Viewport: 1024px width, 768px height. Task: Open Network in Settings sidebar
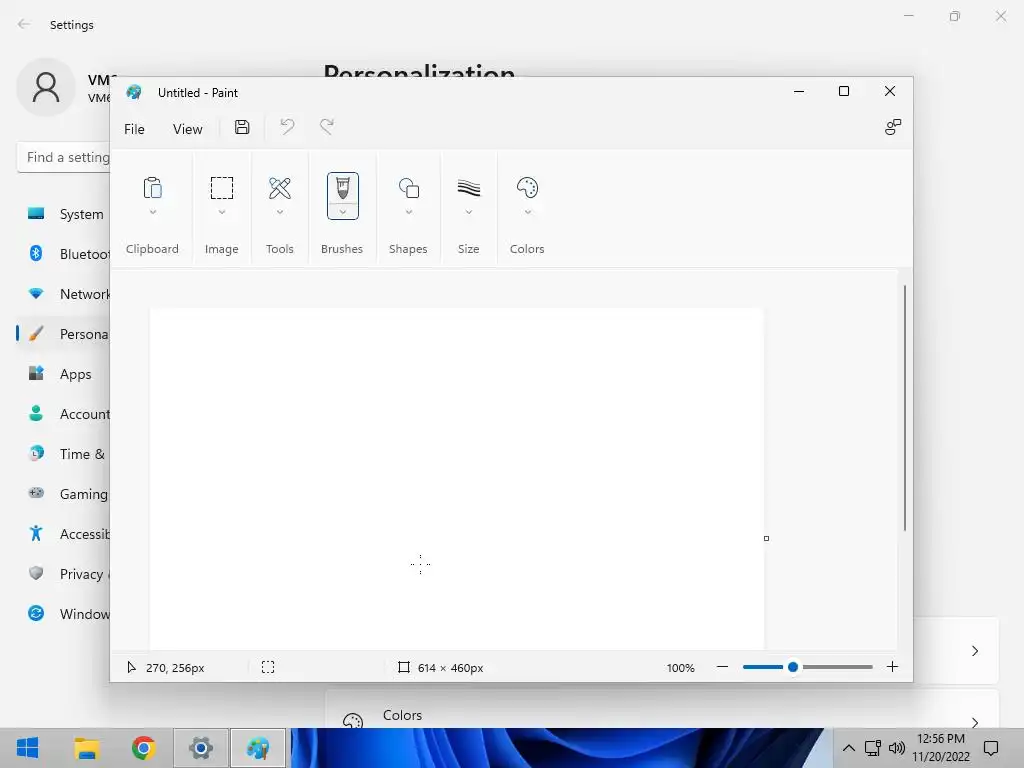(65, 294)
